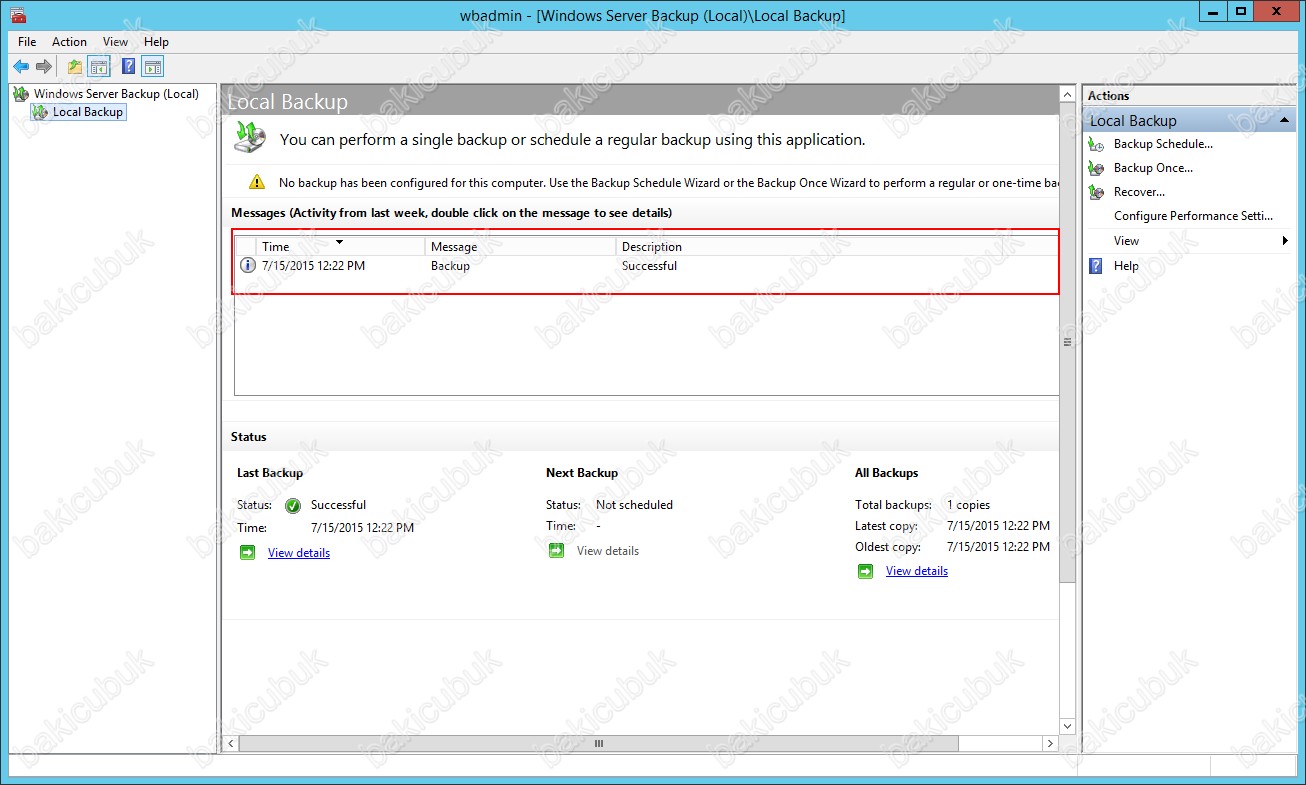The width and height of the screenshot is (1306, 785).
Task: Click the Last Backup time value
Action: [x=362, y=528]
